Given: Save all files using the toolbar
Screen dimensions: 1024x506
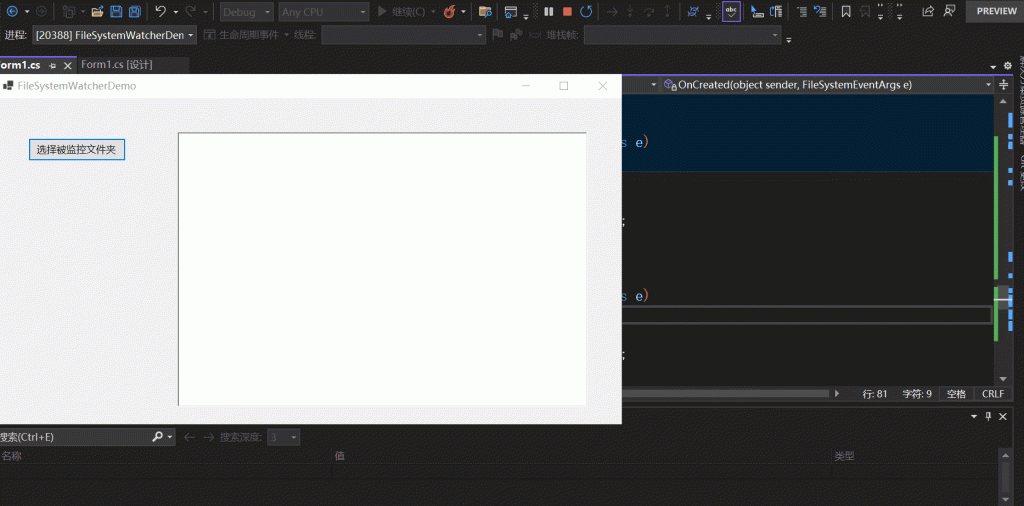Looking at the screenshot, I should click(x=135, y=12).
